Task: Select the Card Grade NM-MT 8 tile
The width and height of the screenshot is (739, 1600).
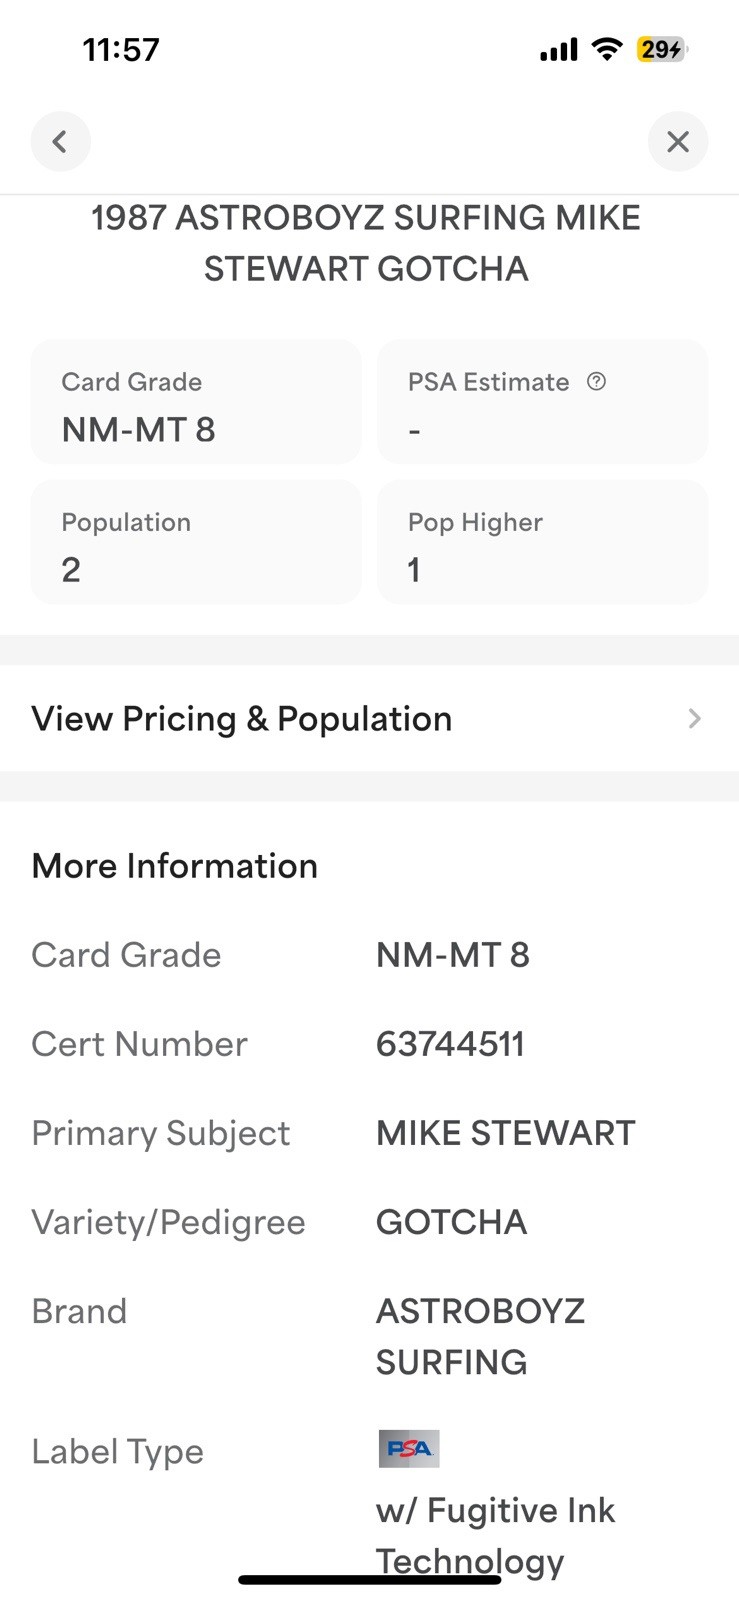Action: (196, 401)
